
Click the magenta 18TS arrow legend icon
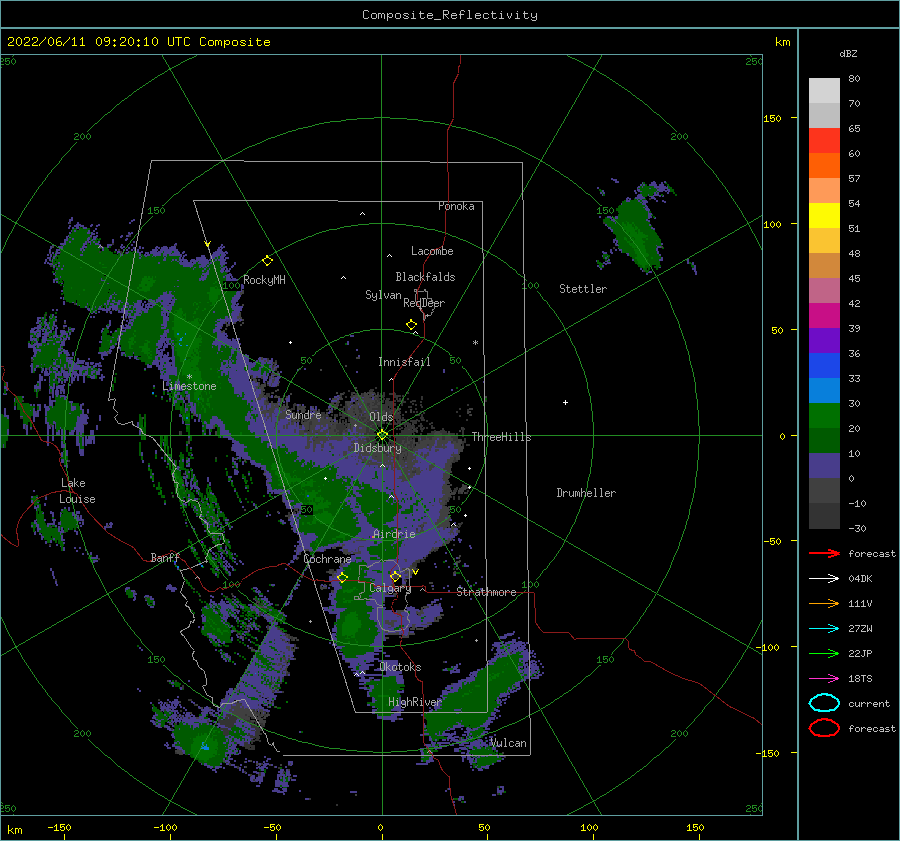(824, 679)
